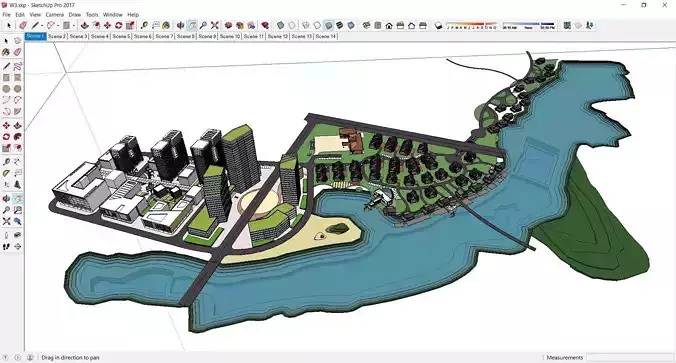Open the Camera menu
The image size is (676, 363).
(54, 15)
